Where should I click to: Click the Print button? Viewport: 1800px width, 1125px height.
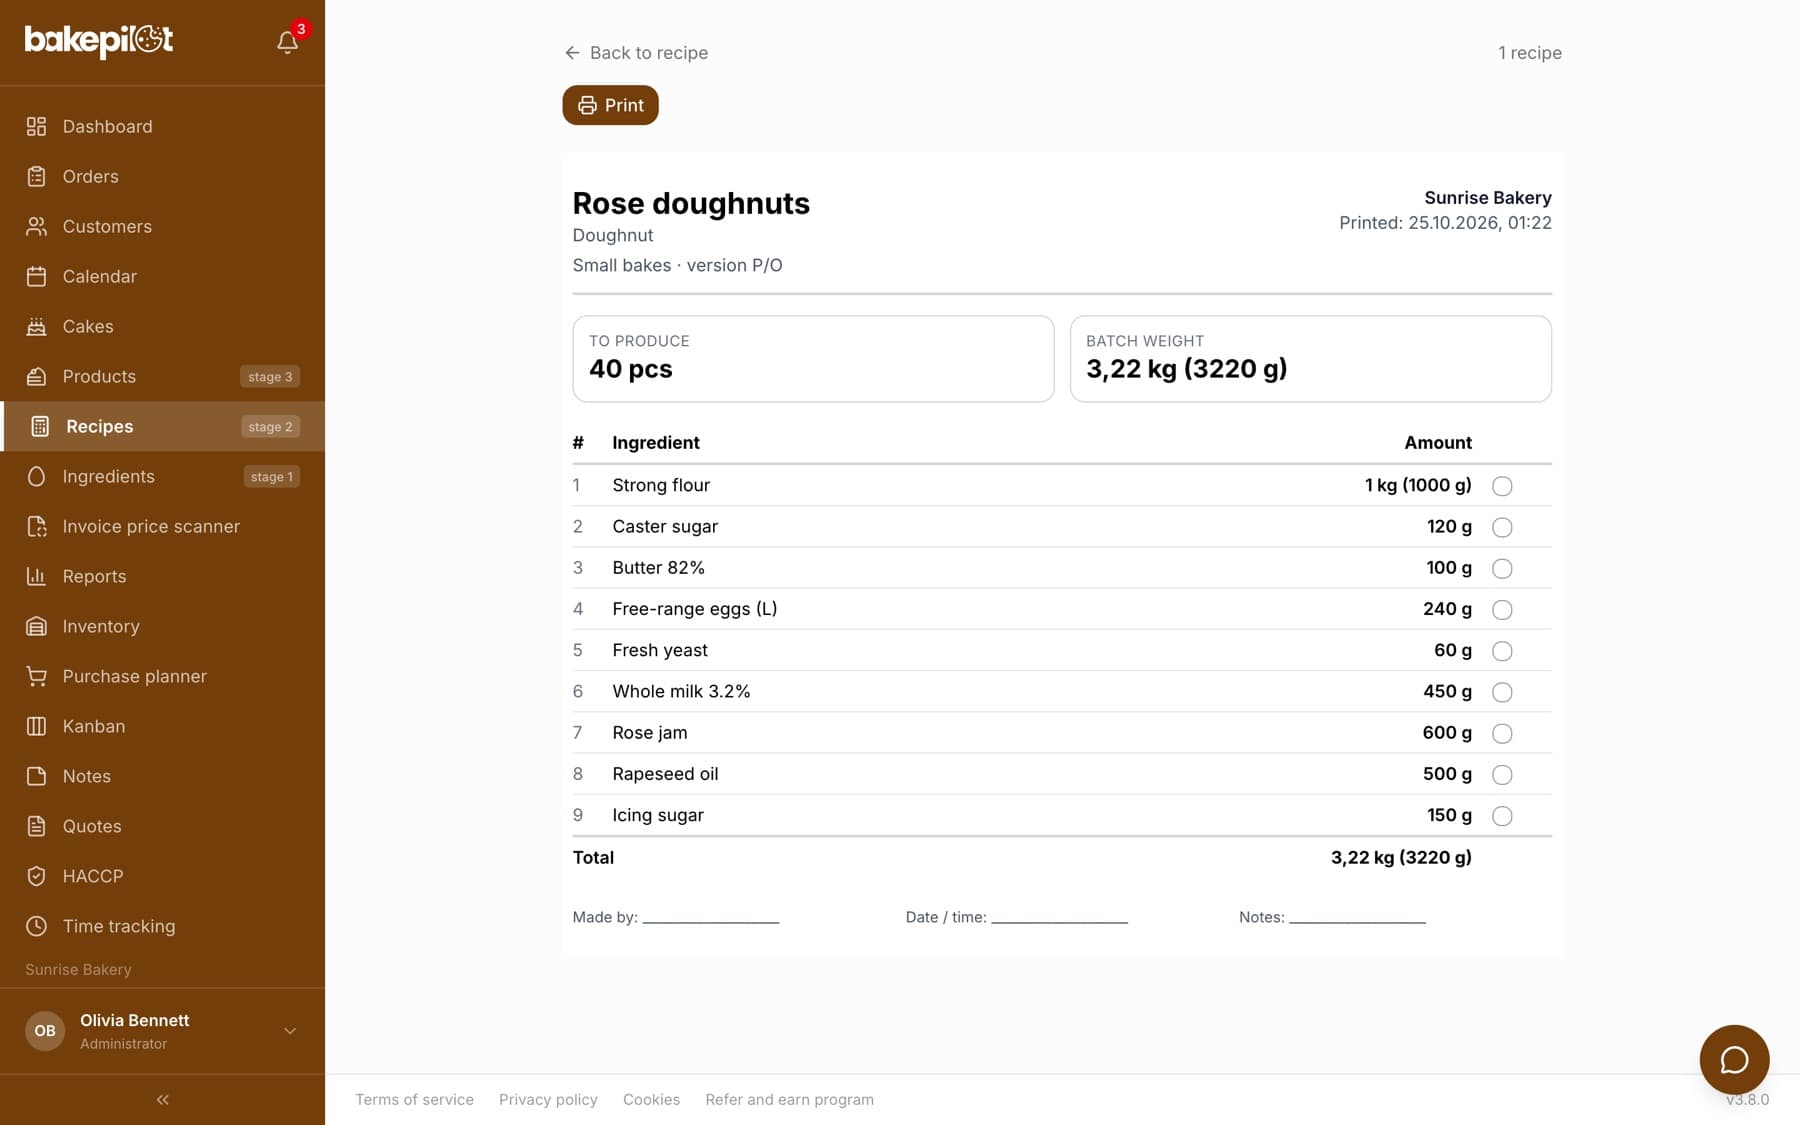click(x=610, y=105)
